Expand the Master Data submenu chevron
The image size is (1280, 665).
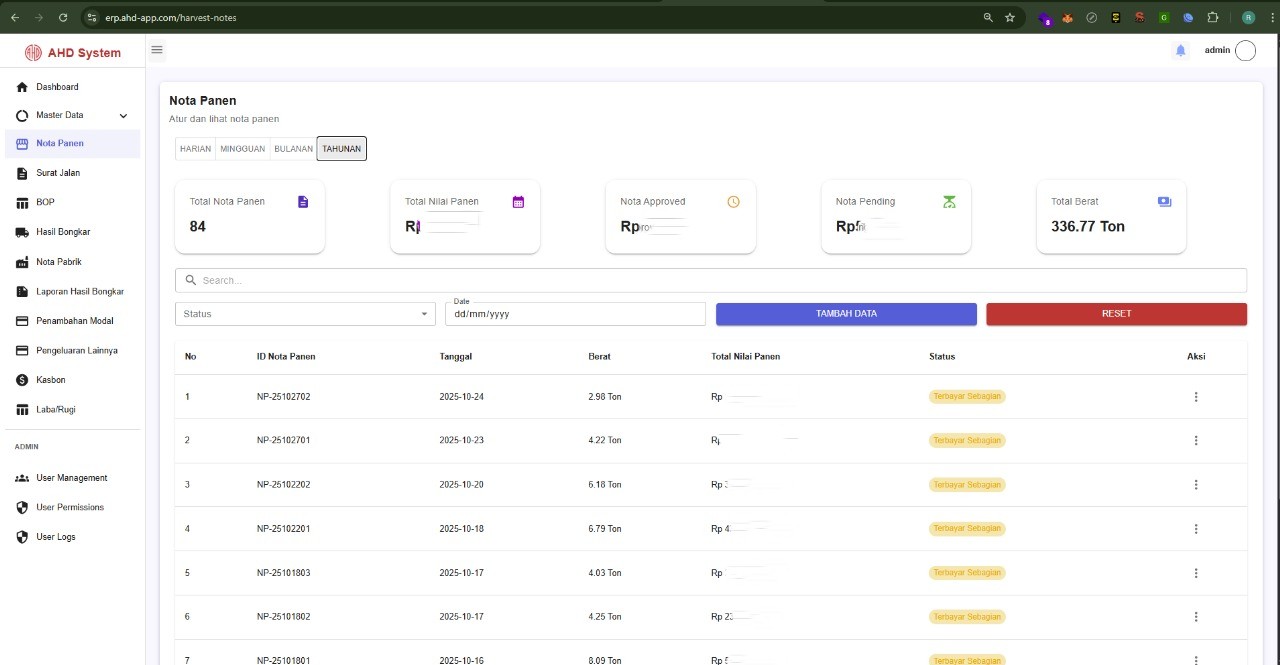click(x=123, y=116)
